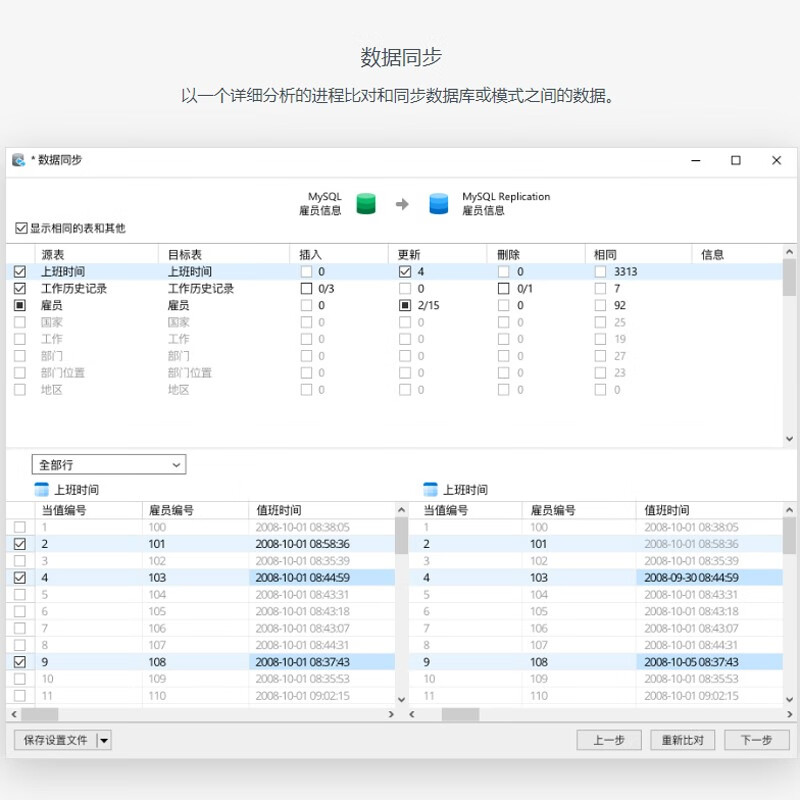Click the left 上班时间 table icon
Image resolution: width=800 pixels, height=800 pixels.
[41, 490]
